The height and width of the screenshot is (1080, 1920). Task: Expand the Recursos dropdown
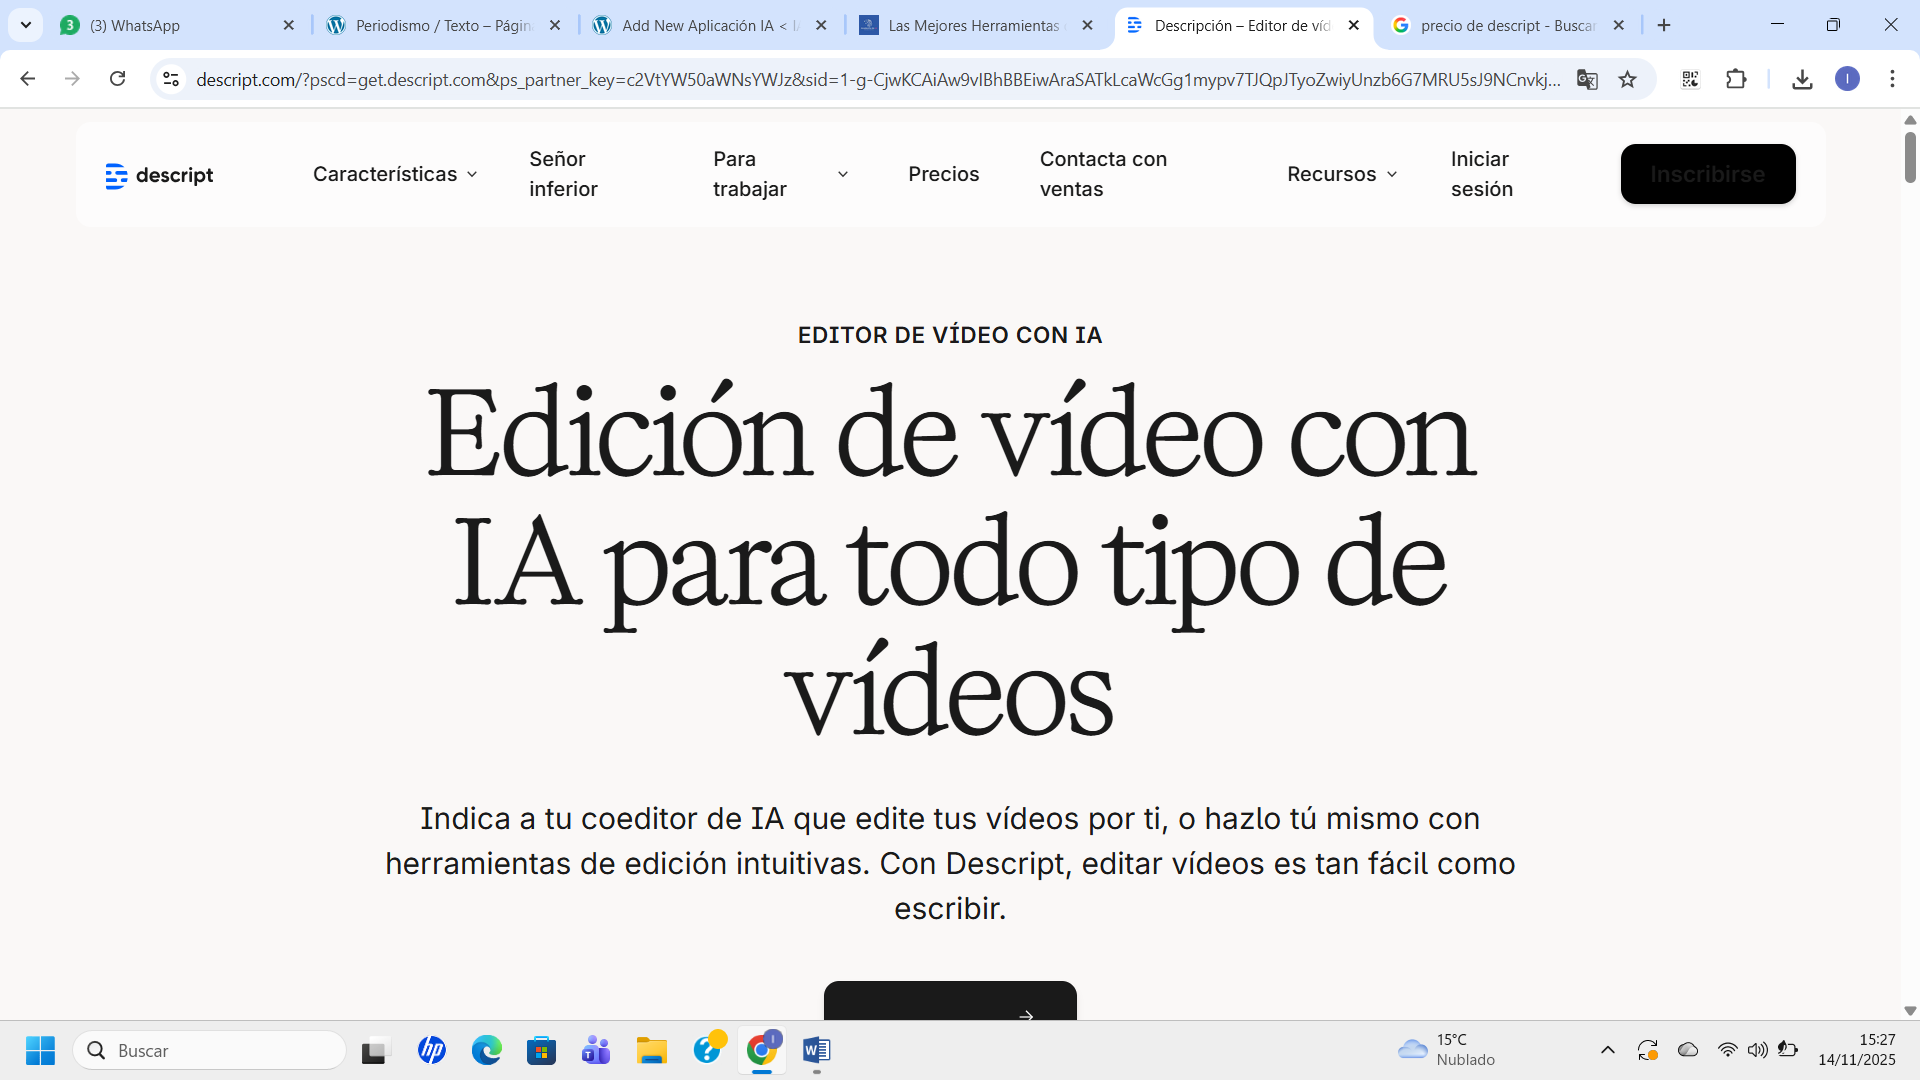[x=1341, y=174]
